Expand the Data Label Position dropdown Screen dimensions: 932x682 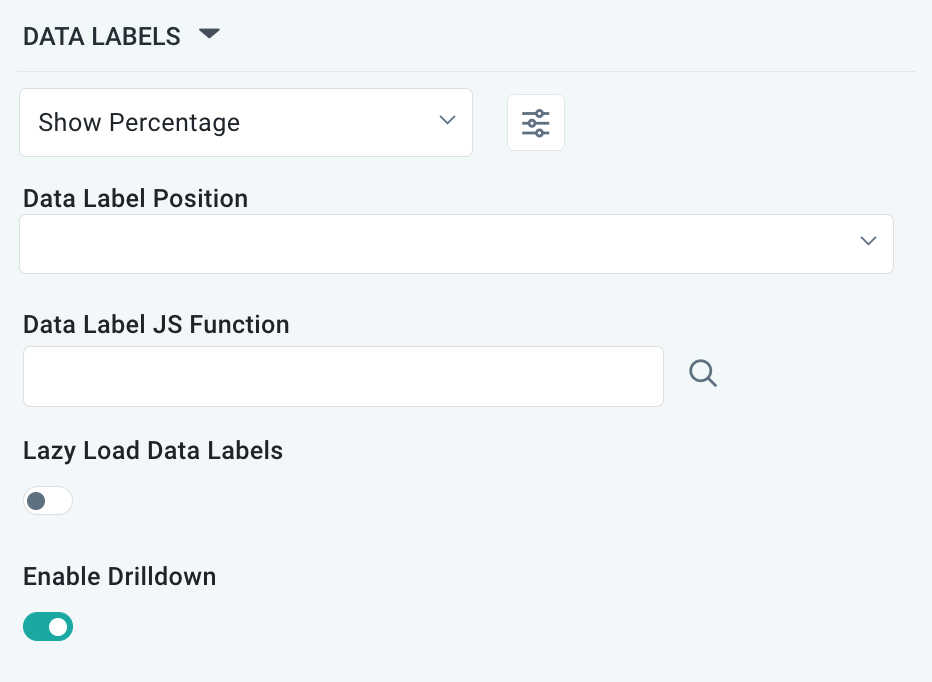455,244
